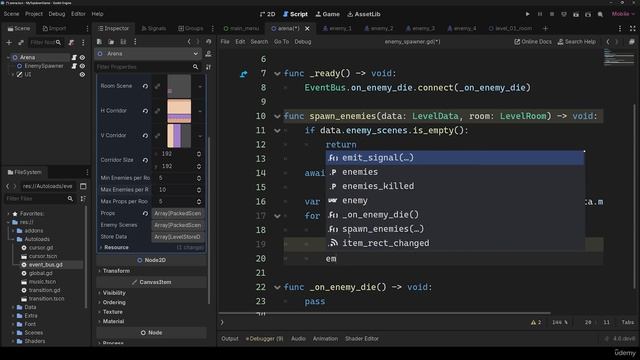Attach script icon next to node filter
Image resolution: width=640 pixels, height=360 pixels.
tap(71, 42)
